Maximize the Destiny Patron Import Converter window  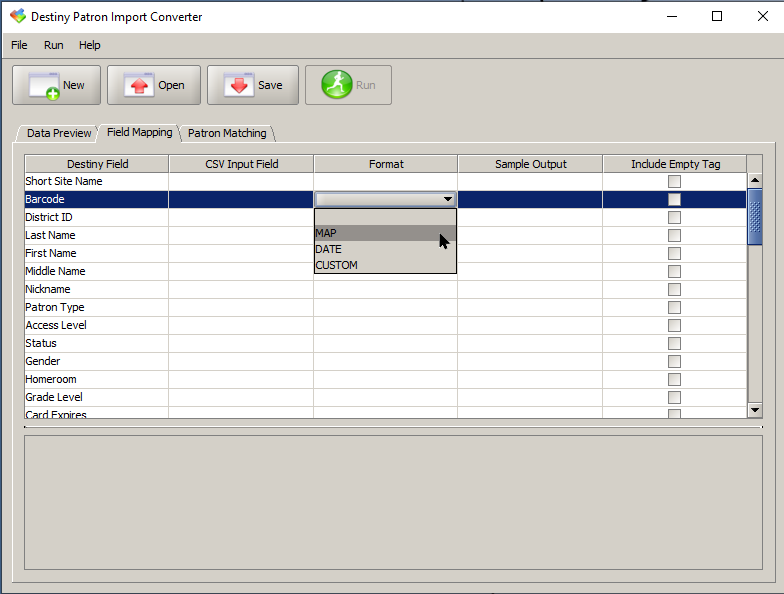click(717, 16)
